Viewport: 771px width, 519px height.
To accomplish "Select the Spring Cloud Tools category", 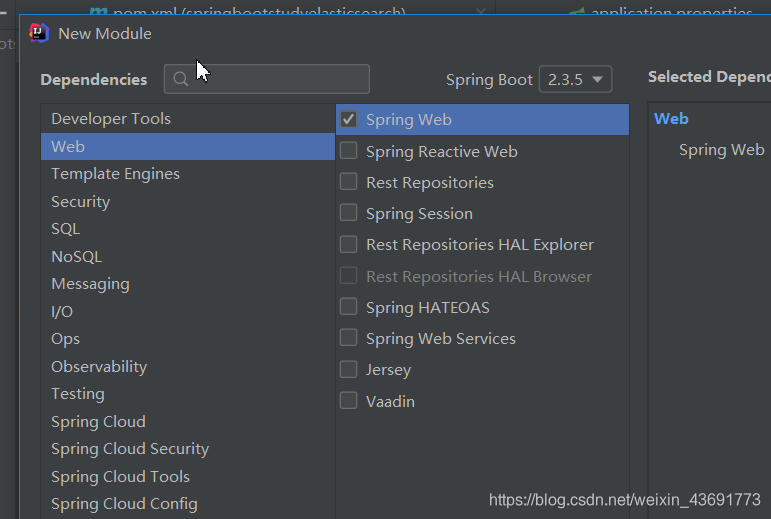I will click(x=188, y=477).
